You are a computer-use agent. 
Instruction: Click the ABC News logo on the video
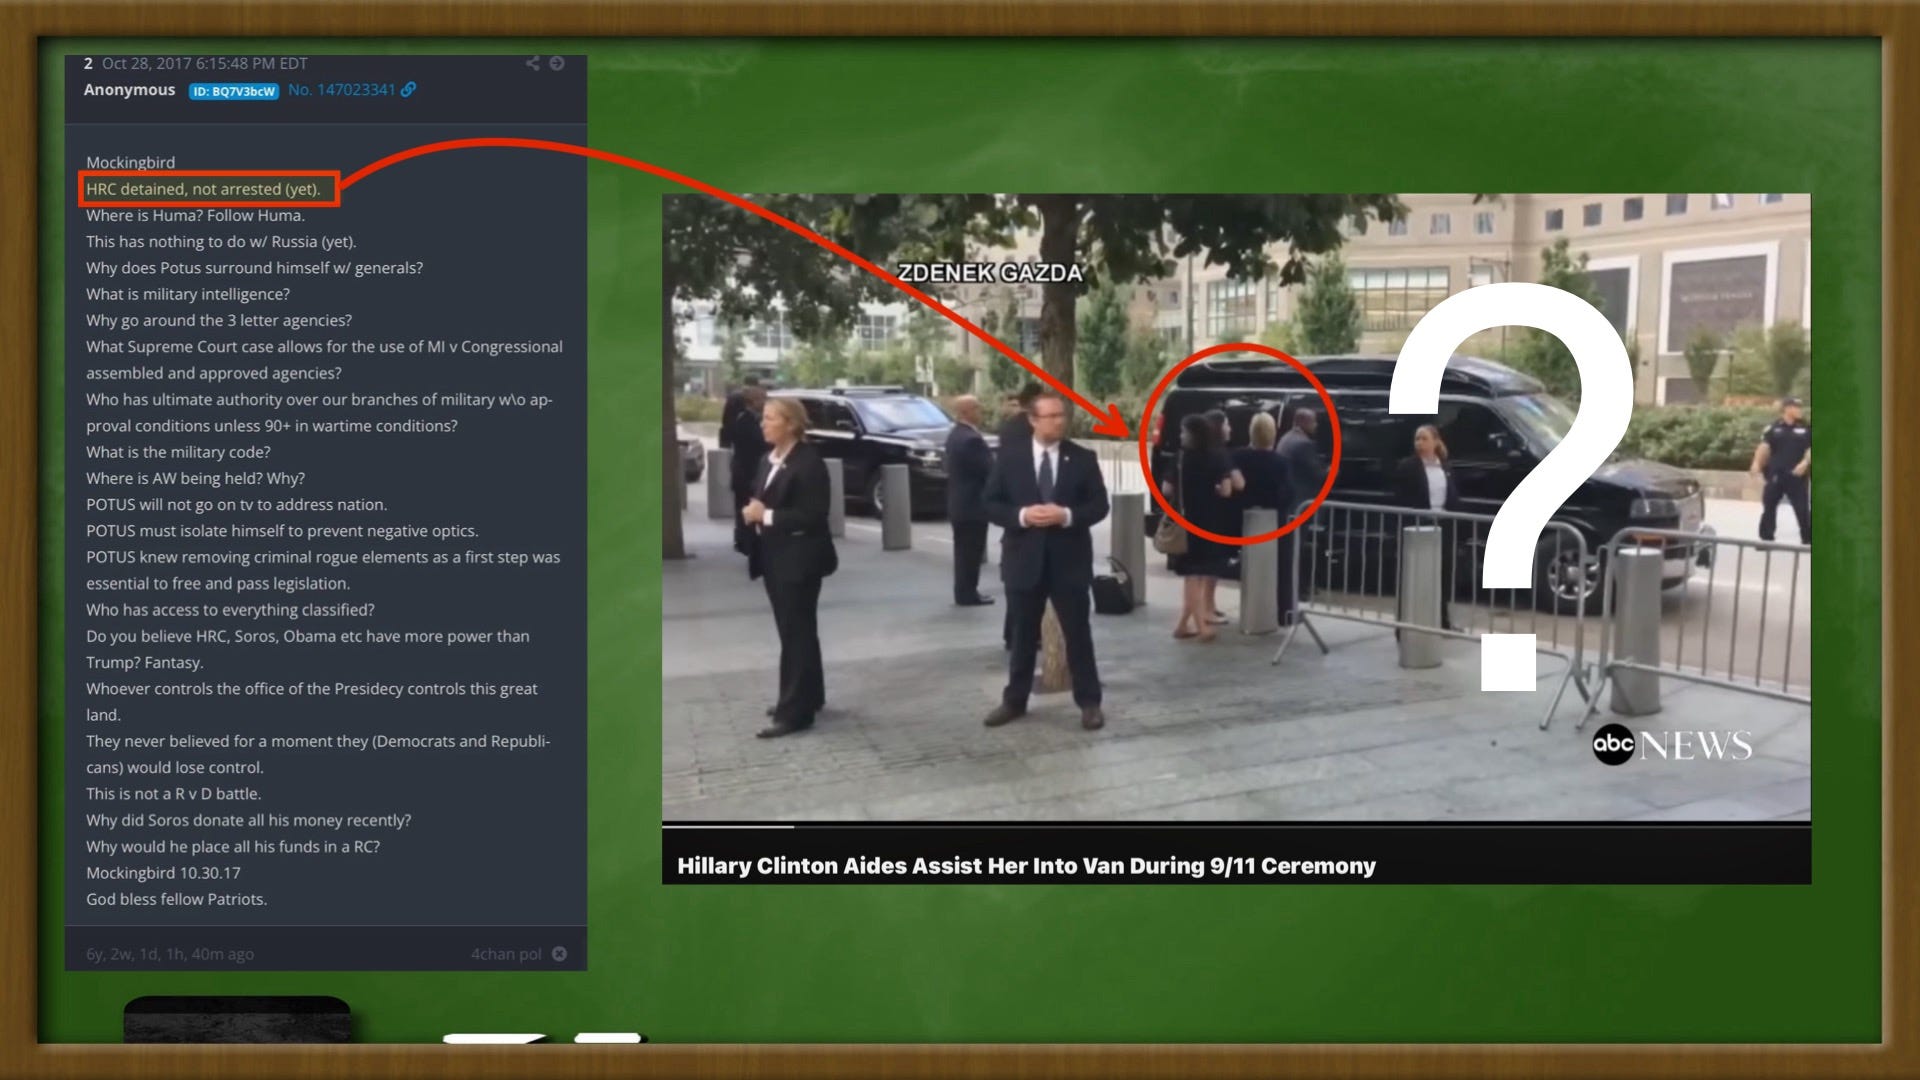[1671, 745]
